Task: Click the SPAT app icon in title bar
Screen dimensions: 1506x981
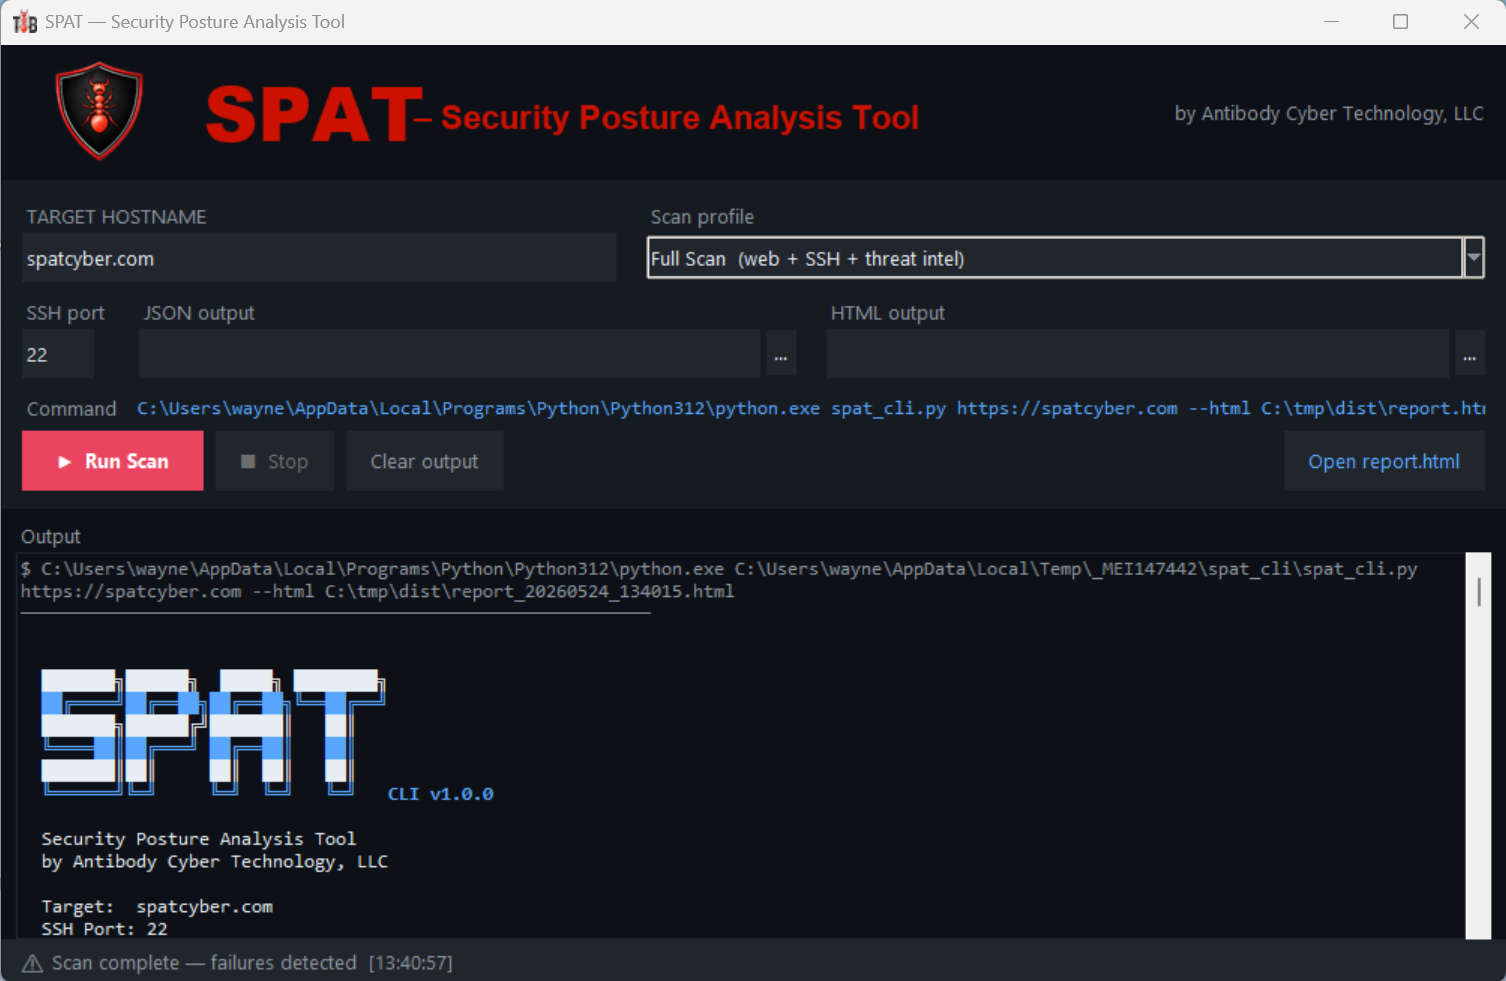Action: (24, 22)
